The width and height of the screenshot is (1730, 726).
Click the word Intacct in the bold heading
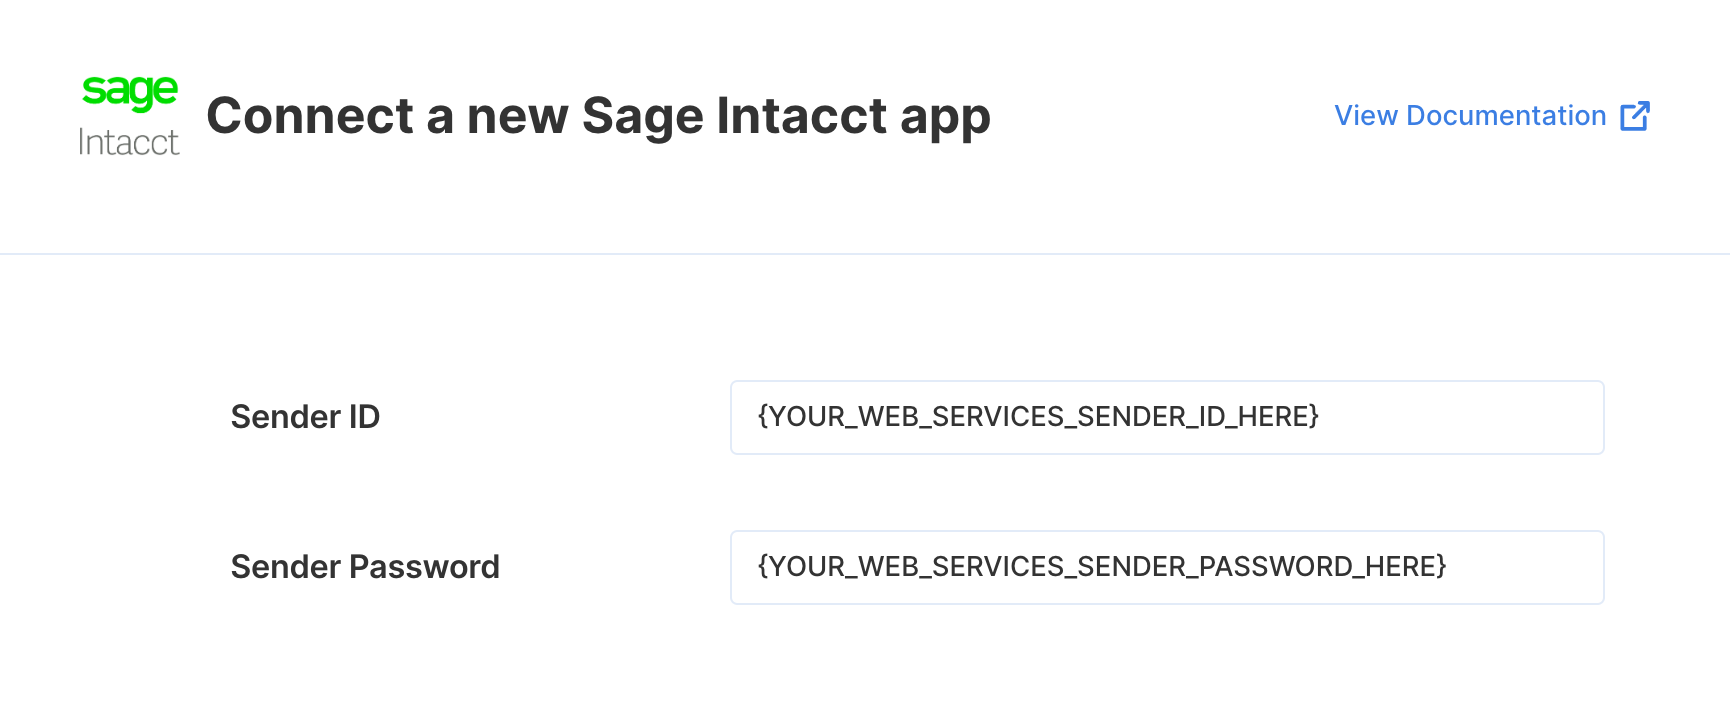[802, 116]
